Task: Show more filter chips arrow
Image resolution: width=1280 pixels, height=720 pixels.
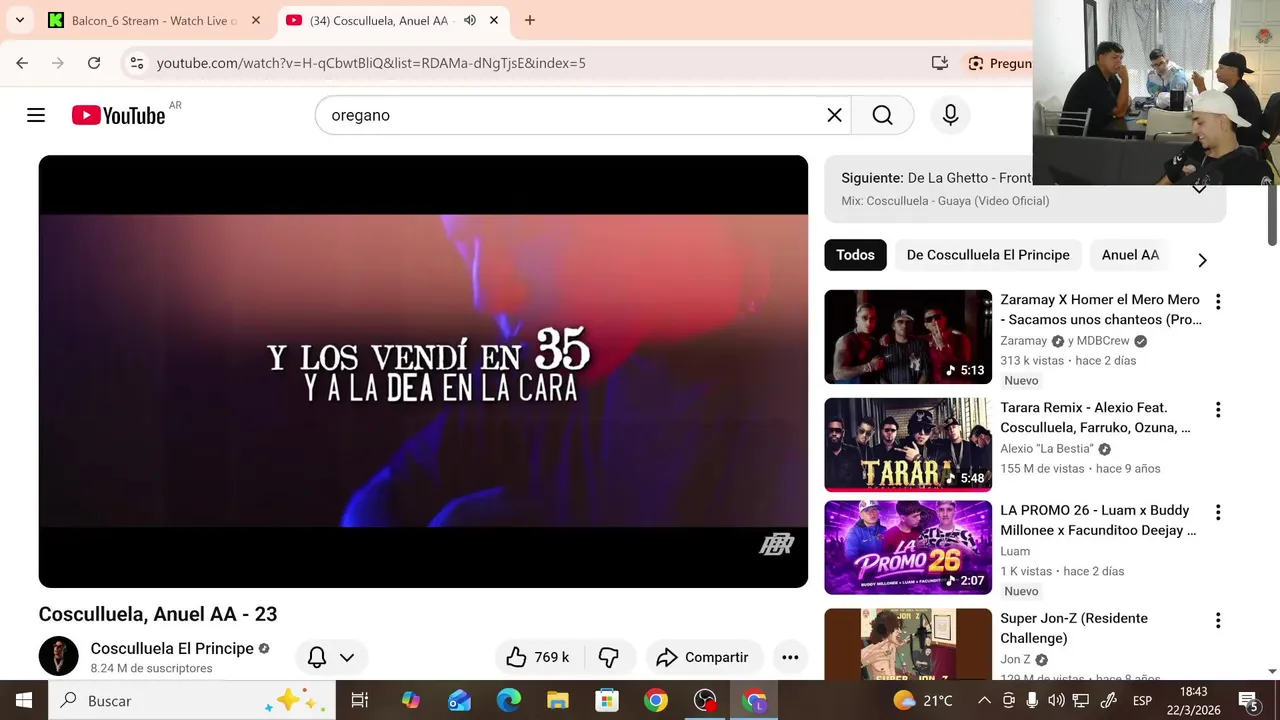Action: coord(1202,260)
